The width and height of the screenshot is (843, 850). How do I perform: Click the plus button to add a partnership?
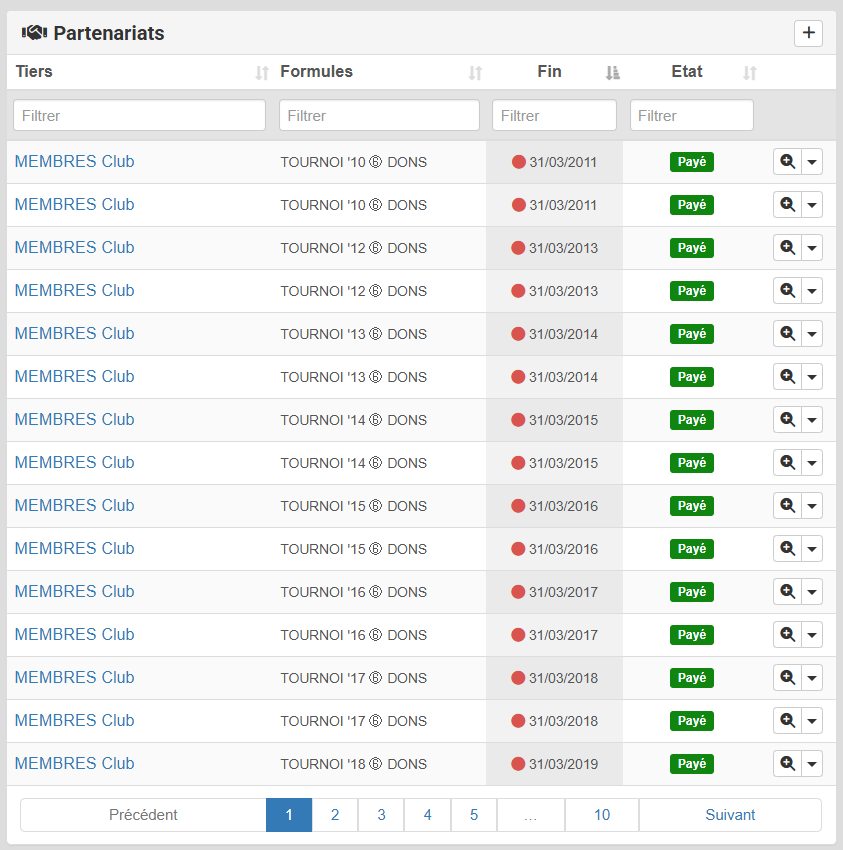(808, 33)
